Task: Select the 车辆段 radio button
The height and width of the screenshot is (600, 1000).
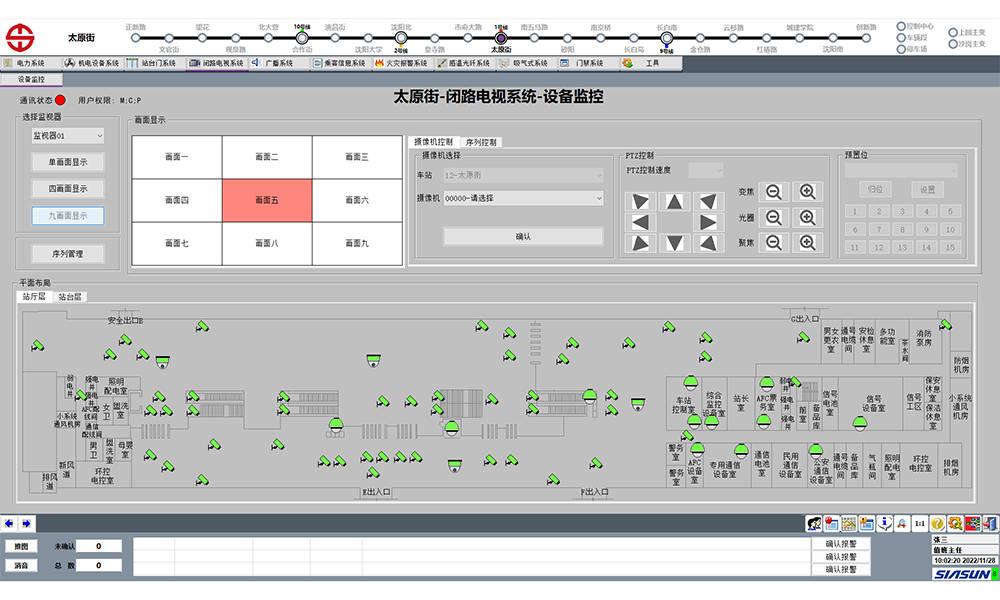Action: pos(901,37)
